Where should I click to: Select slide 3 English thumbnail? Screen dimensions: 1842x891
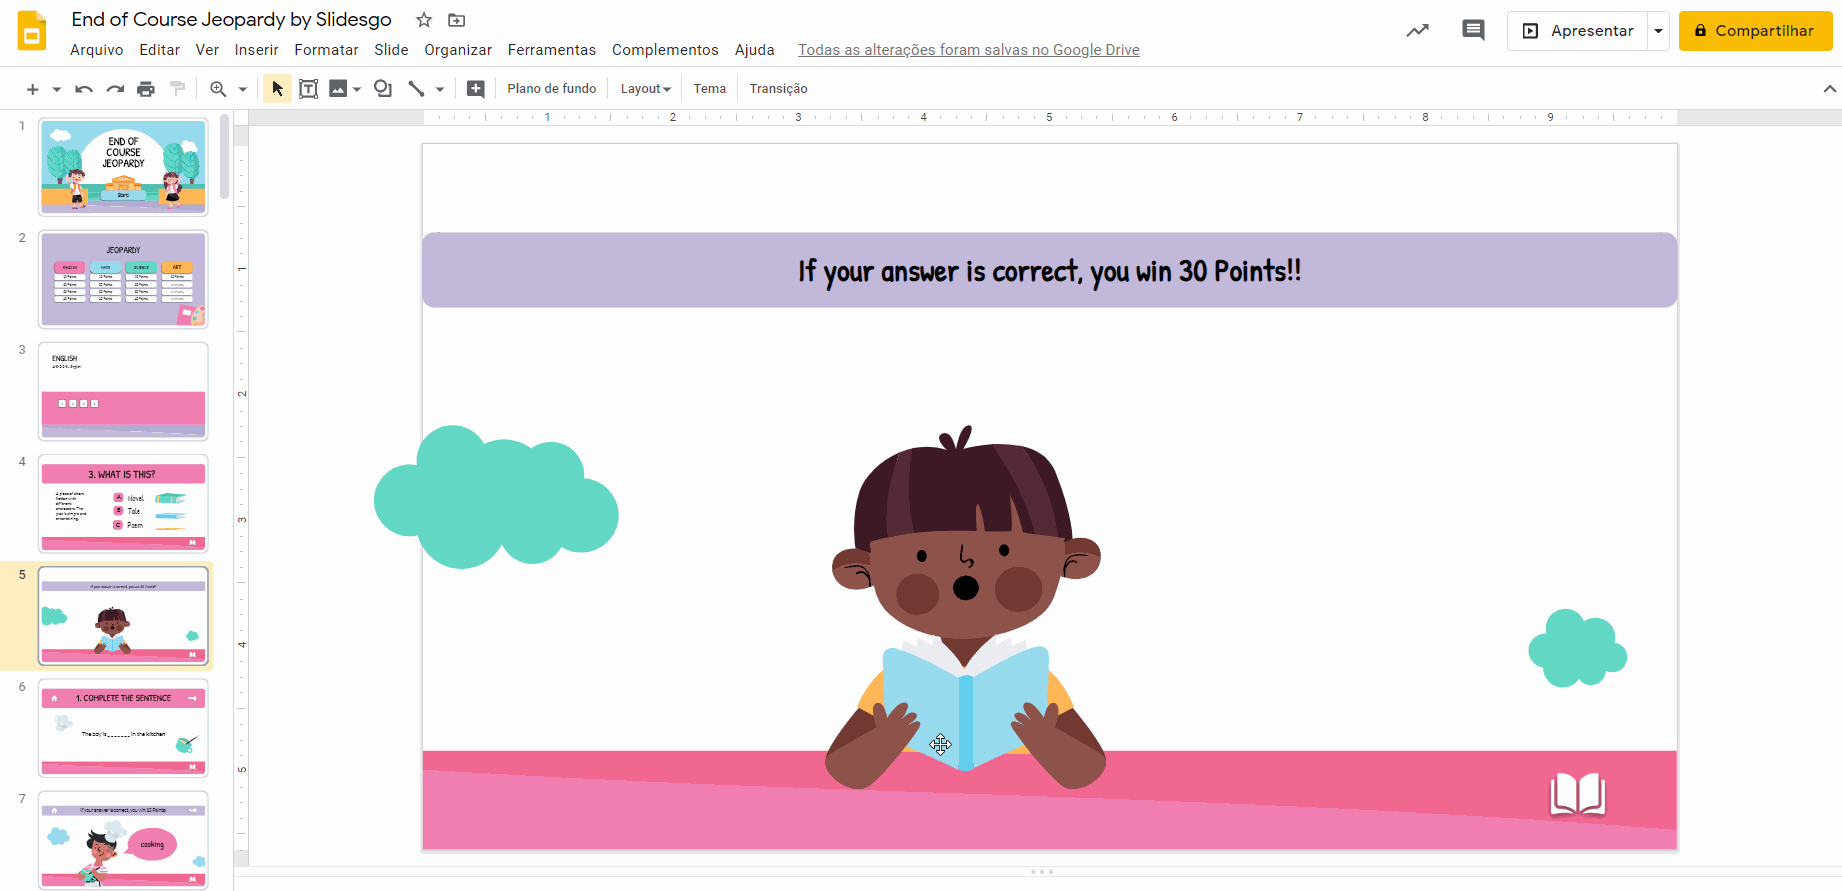123,391
